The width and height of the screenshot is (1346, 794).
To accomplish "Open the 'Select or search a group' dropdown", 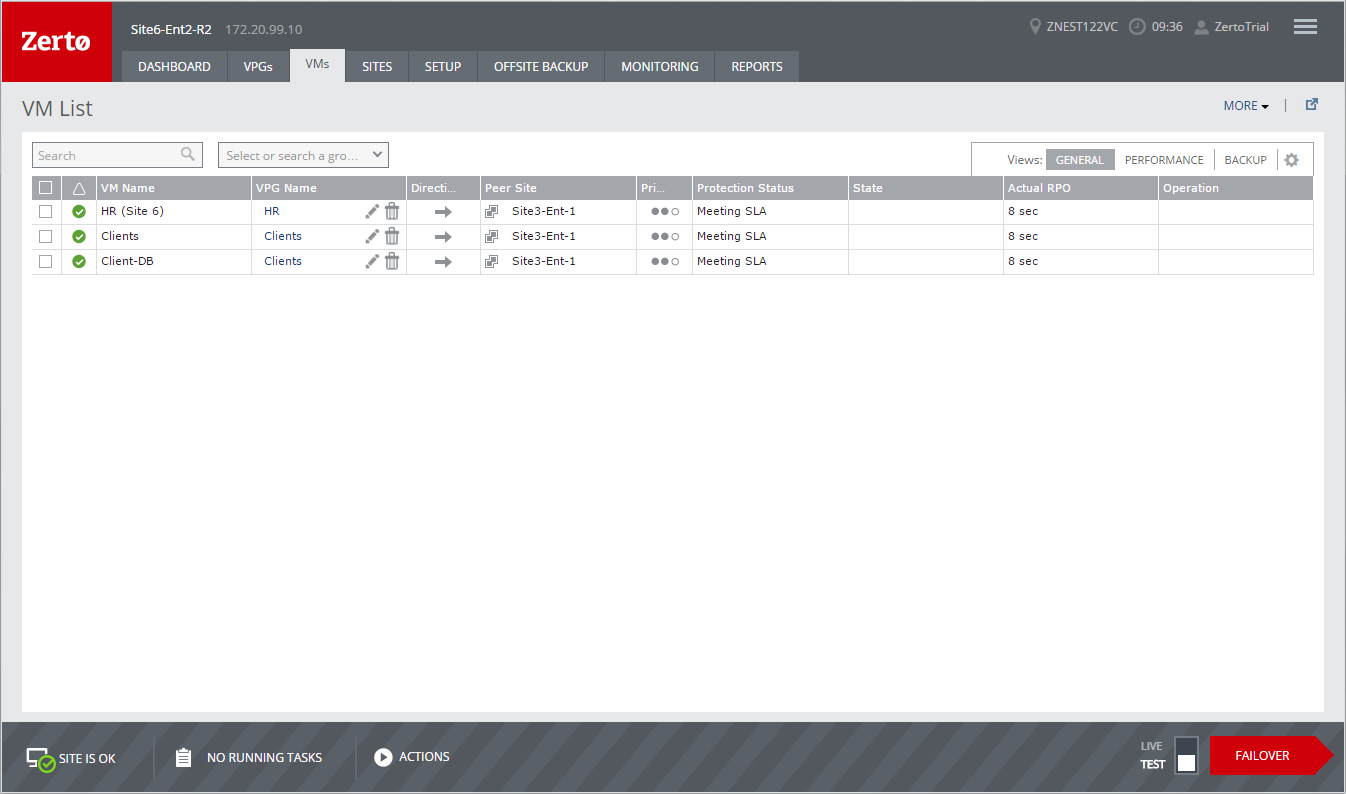I will pos(303,155).
